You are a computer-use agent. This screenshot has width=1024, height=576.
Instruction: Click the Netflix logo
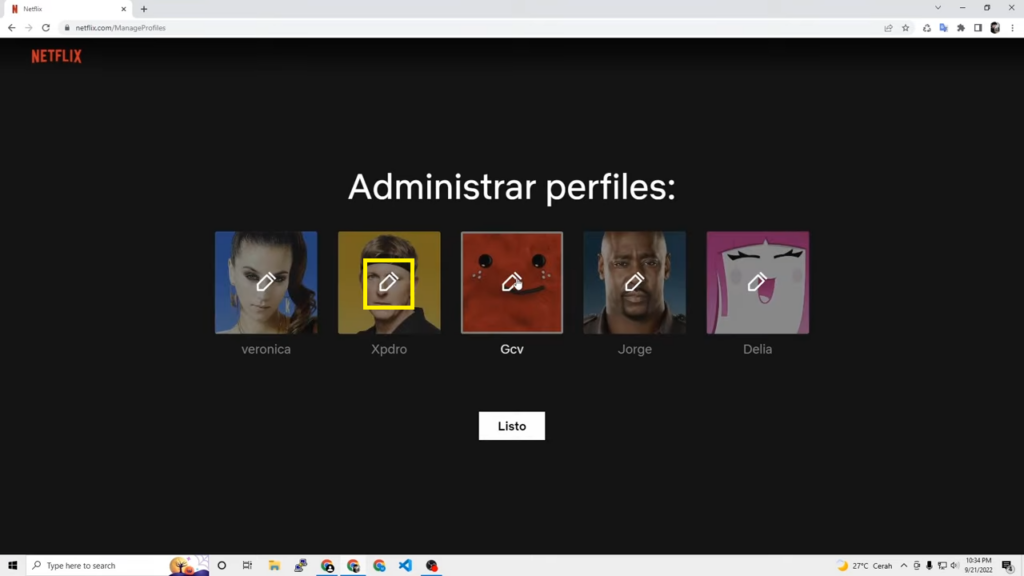coord(56,56)
